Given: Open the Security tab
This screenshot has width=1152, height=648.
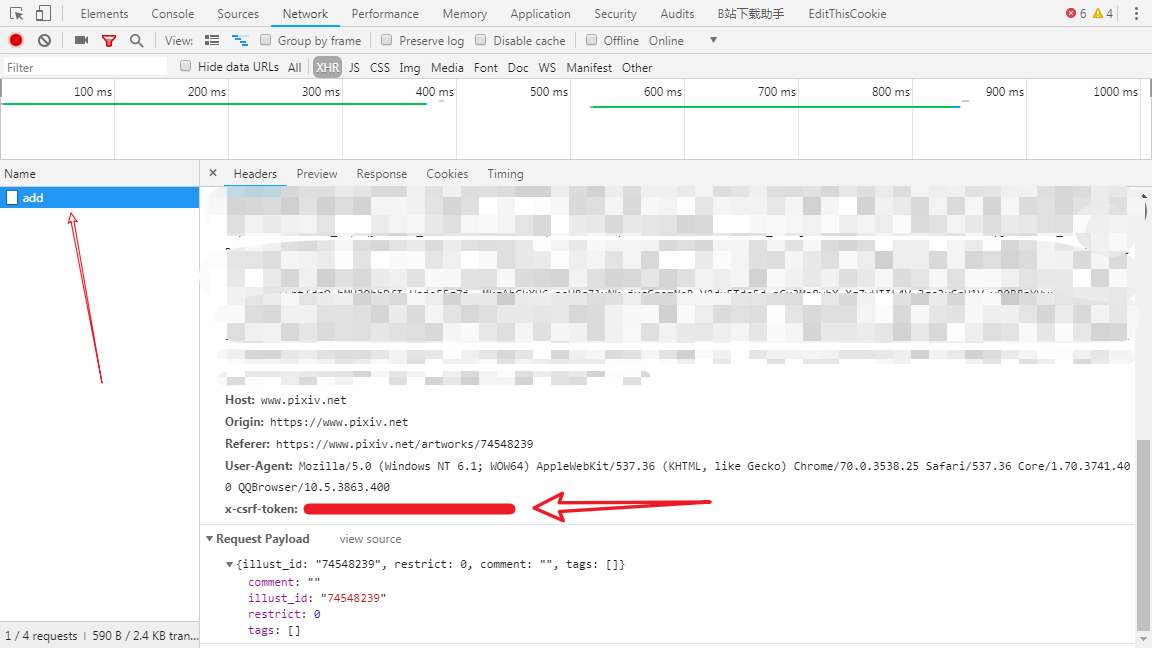Looking at the screenshot, I should (x=616, y=13).
